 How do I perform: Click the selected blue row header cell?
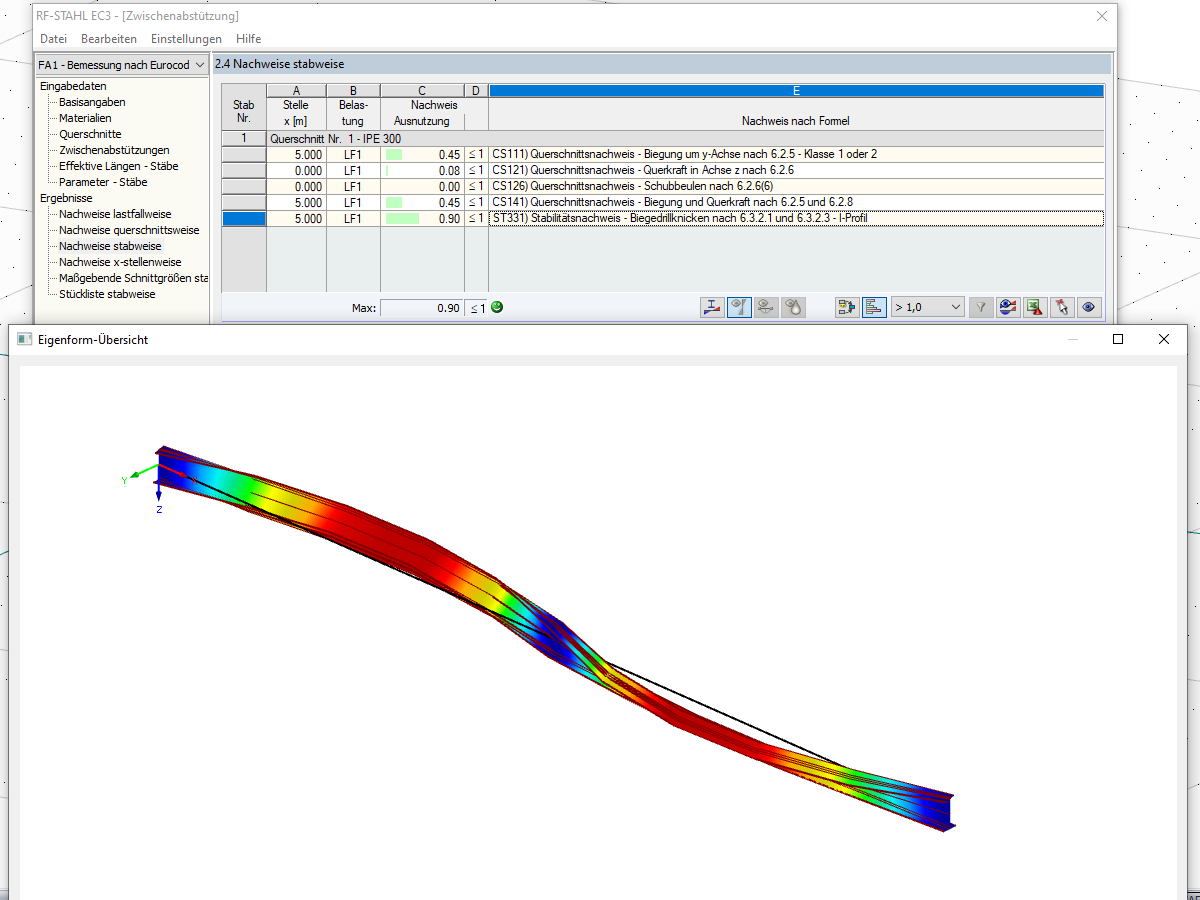[x=244, y=218]
